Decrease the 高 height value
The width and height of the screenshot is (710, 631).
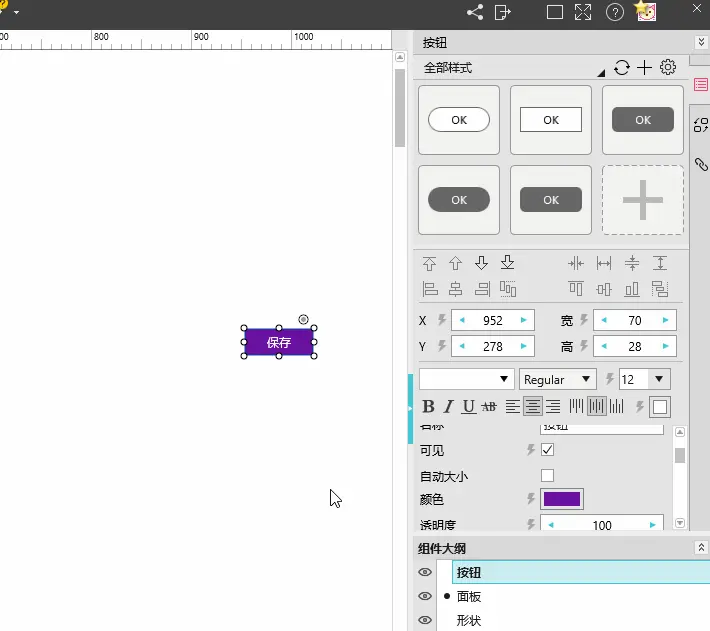[x=604, y=346]
